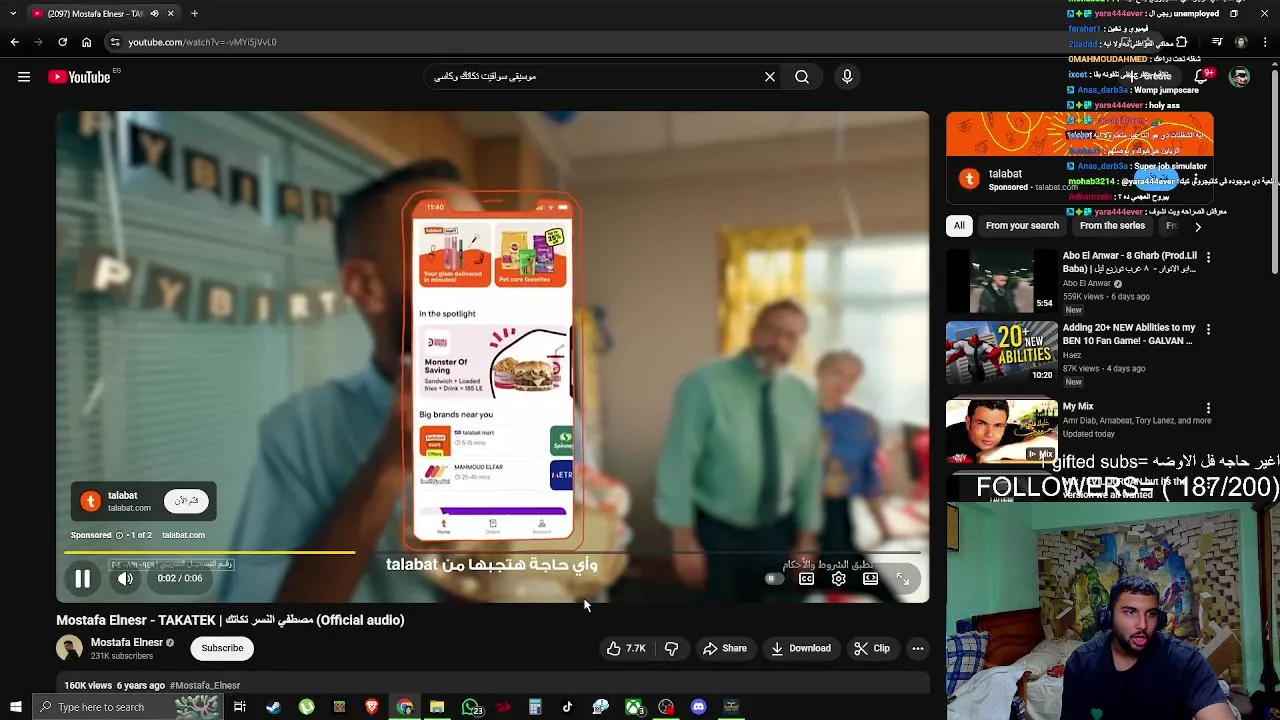The width and height of the screenshot is (1280, 720).
Task: Run the search with the magnifier button
Action: click(x=802, y=77)
